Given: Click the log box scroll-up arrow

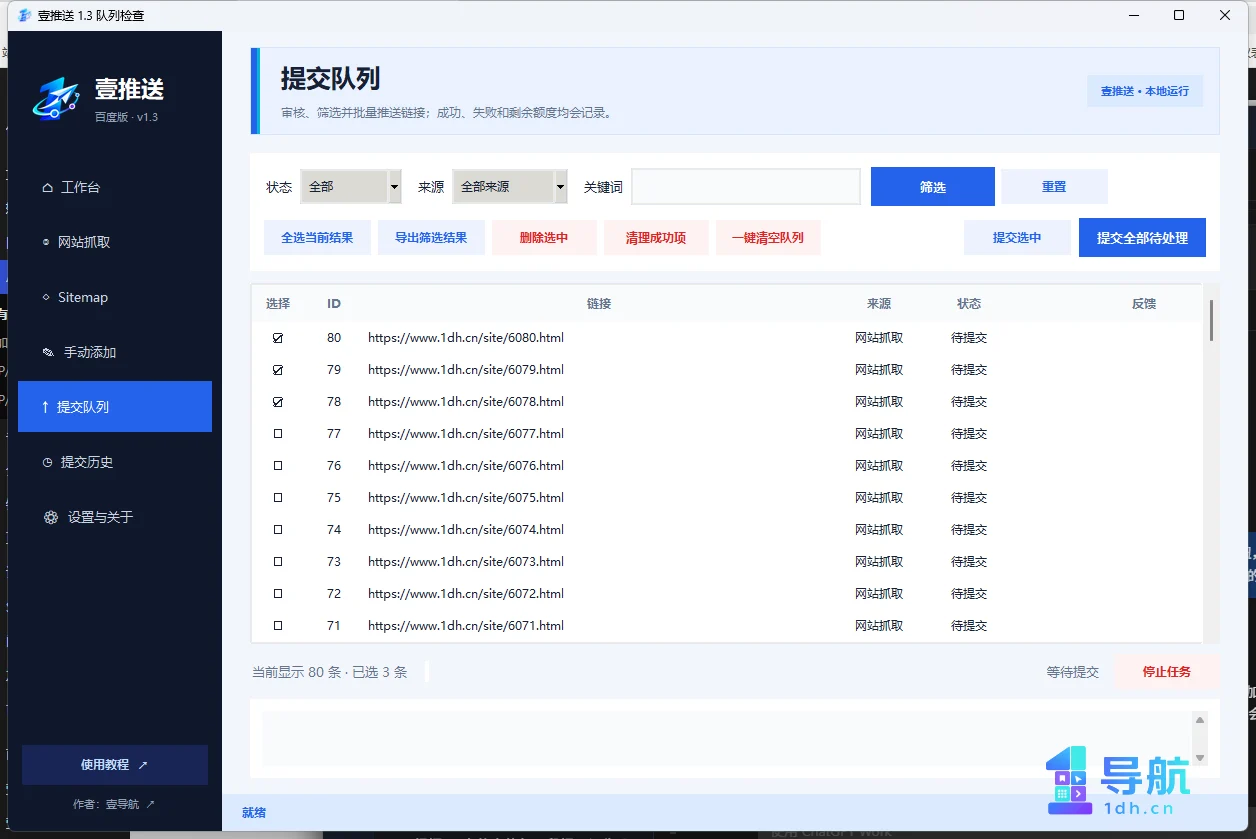Looking at the screenshot, I should click(x=1201, y=720).
